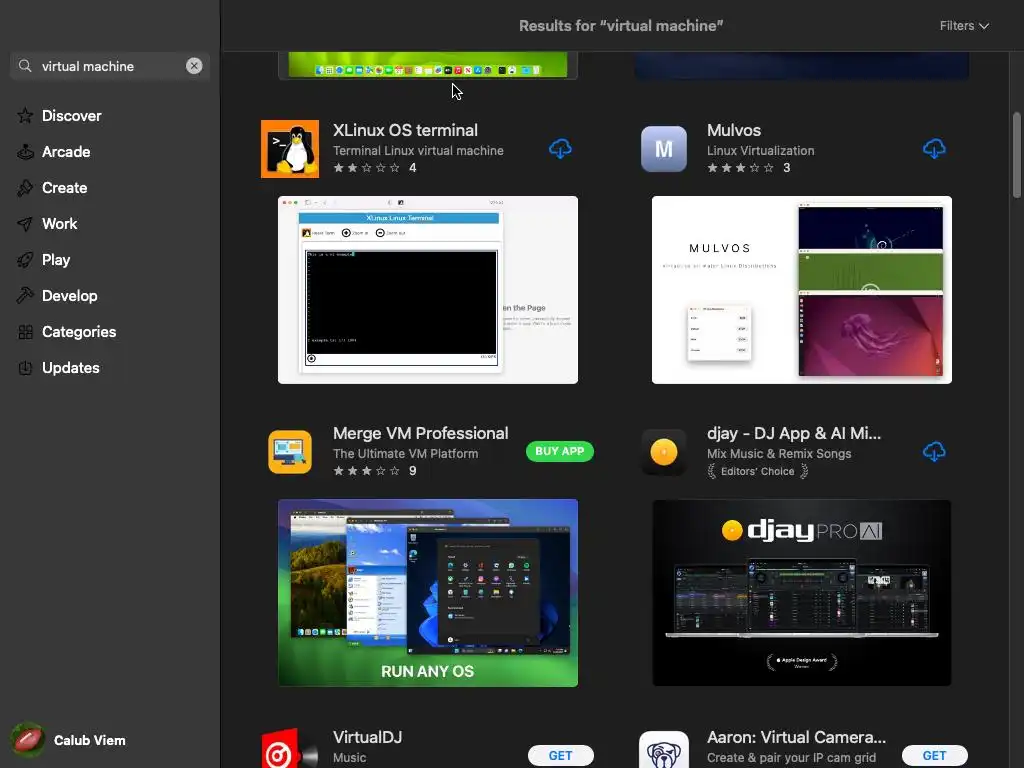Viewport: 1024px width, 768px height.
Task: Download Mulvos using the cloud icon
Action: tap(934, 148)
